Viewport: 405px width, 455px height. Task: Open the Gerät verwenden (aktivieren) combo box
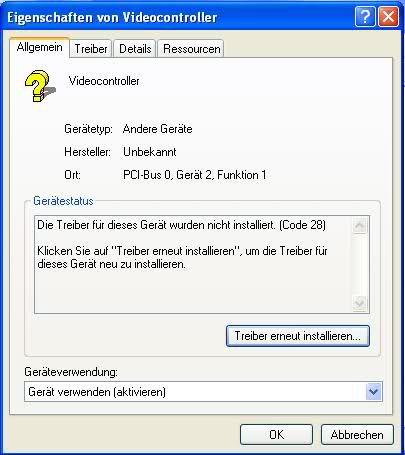pos(203,392)
